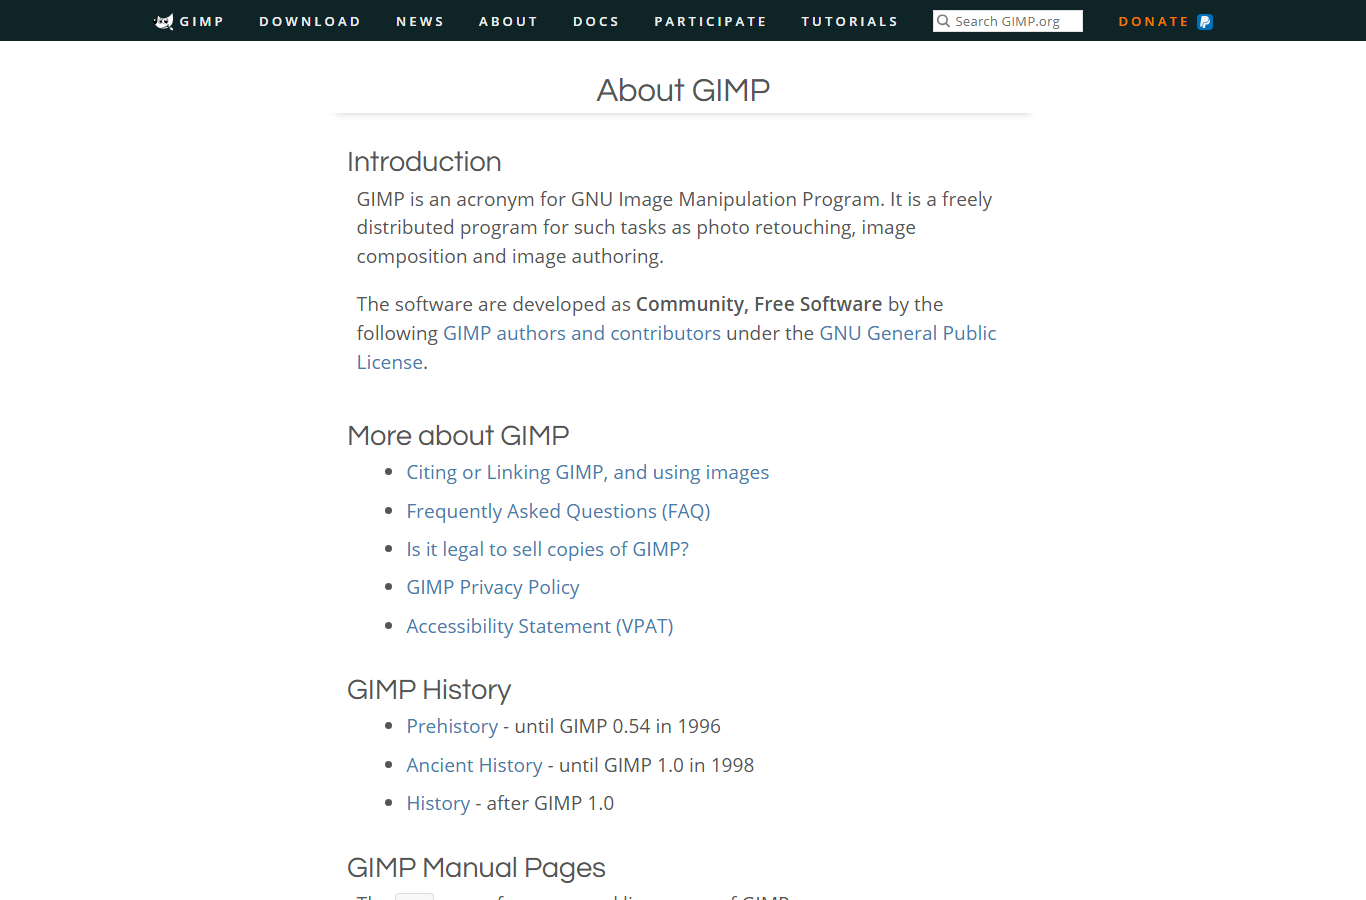This screenshot has height=900, width=1366.
Task: Select the About navigation item
Action: coord(508,21)
